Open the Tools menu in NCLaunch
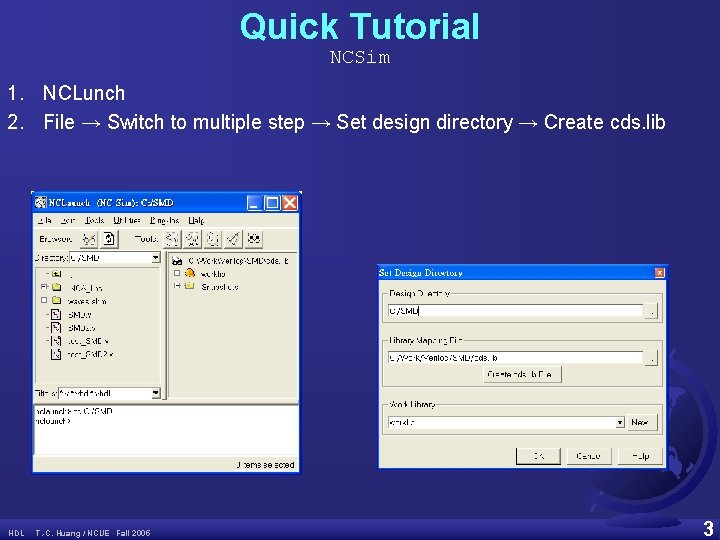The image size is (720, 540). (94, 220)
